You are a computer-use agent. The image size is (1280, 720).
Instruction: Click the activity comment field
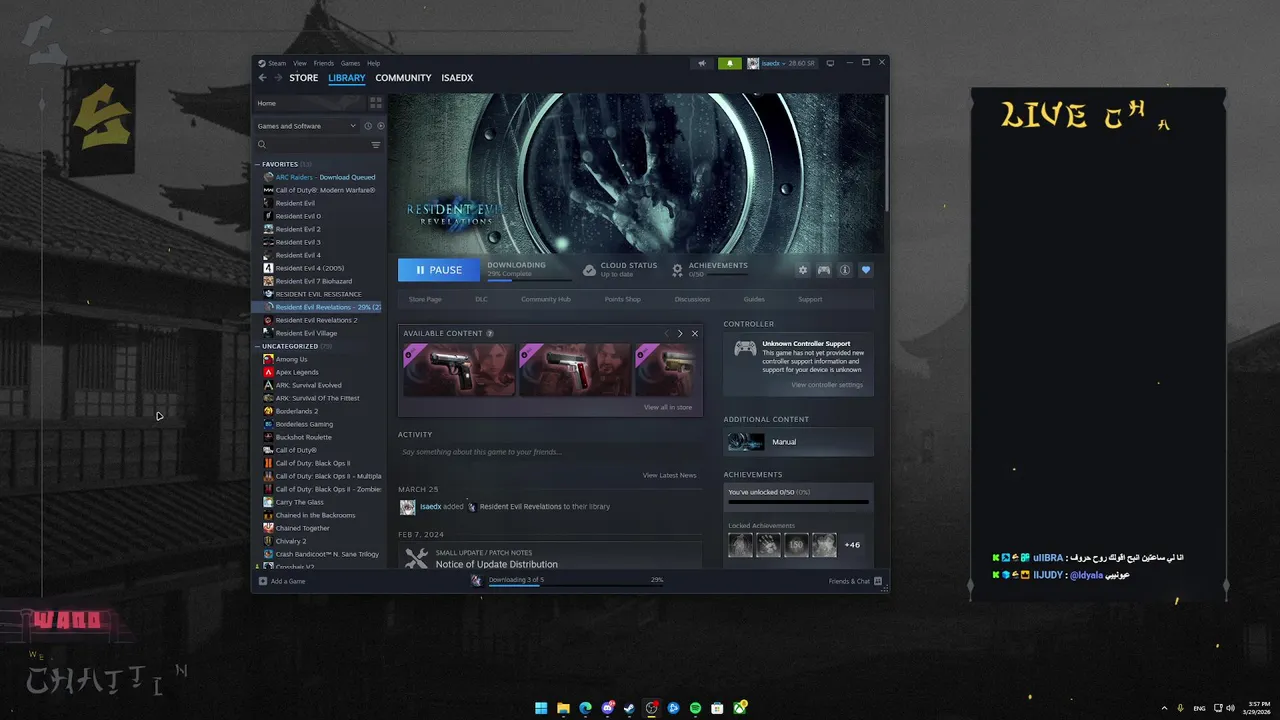549,452
